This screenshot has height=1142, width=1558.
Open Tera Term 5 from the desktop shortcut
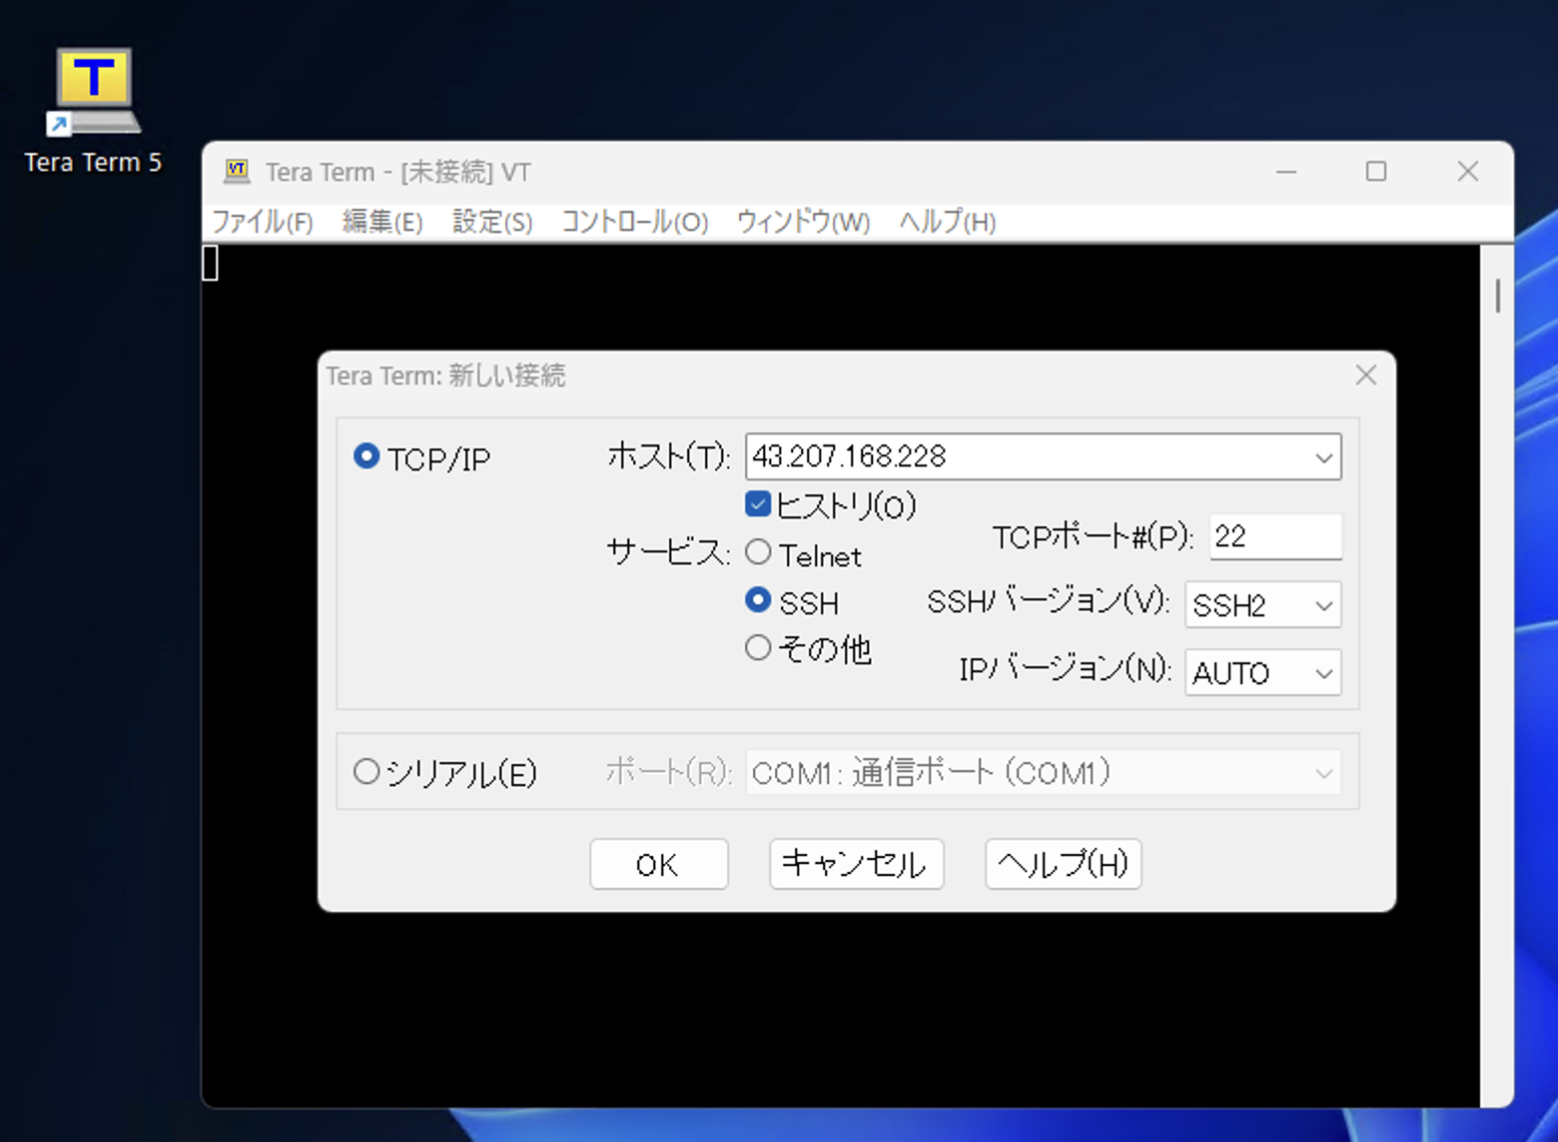93,90
